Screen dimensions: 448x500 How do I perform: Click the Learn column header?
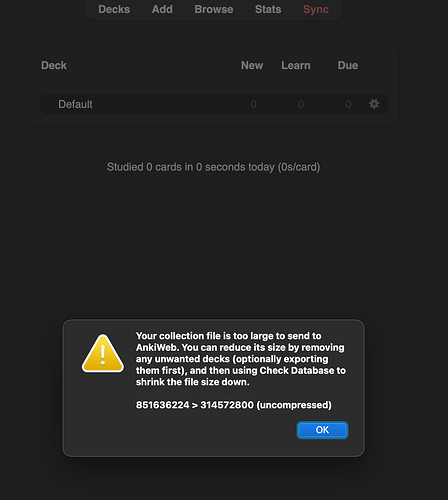coord(296,65)
